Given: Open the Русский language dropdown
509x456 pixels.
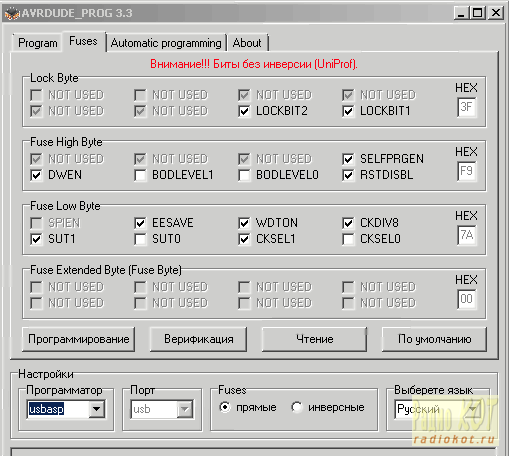Looking at the screenshot, I should click(473, 409).
